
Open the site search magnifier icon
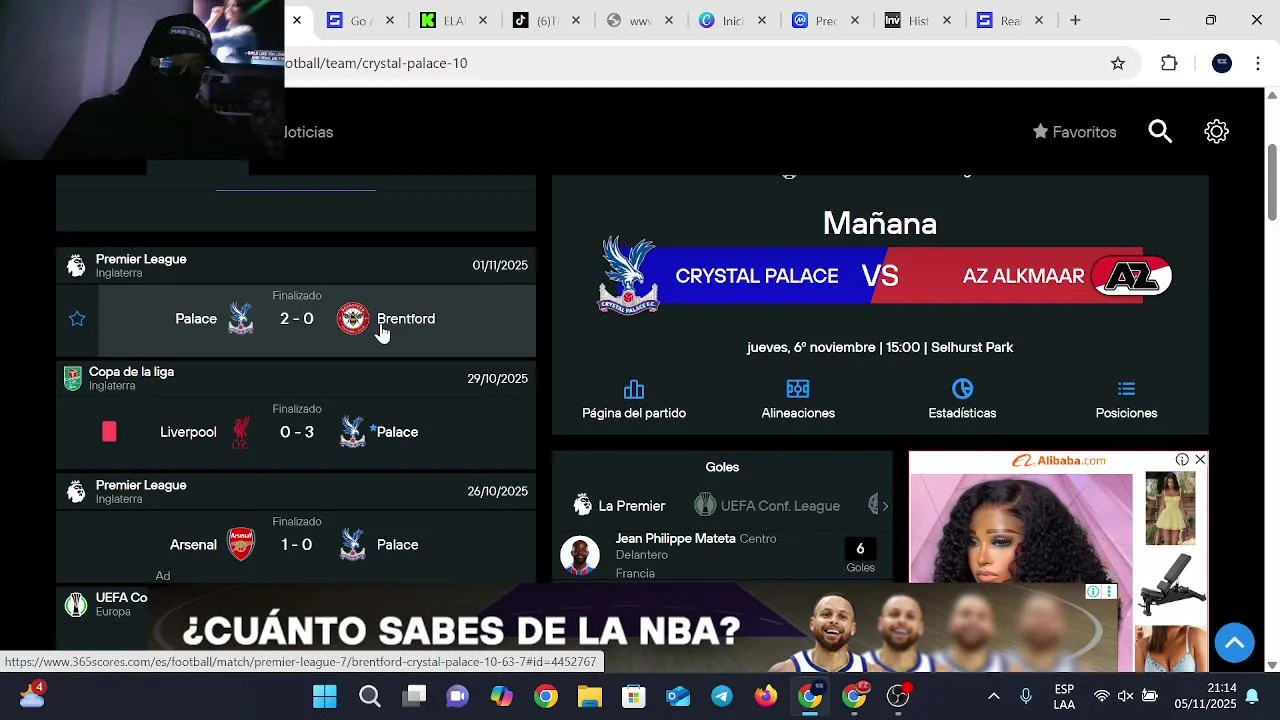pos(1160,131)
